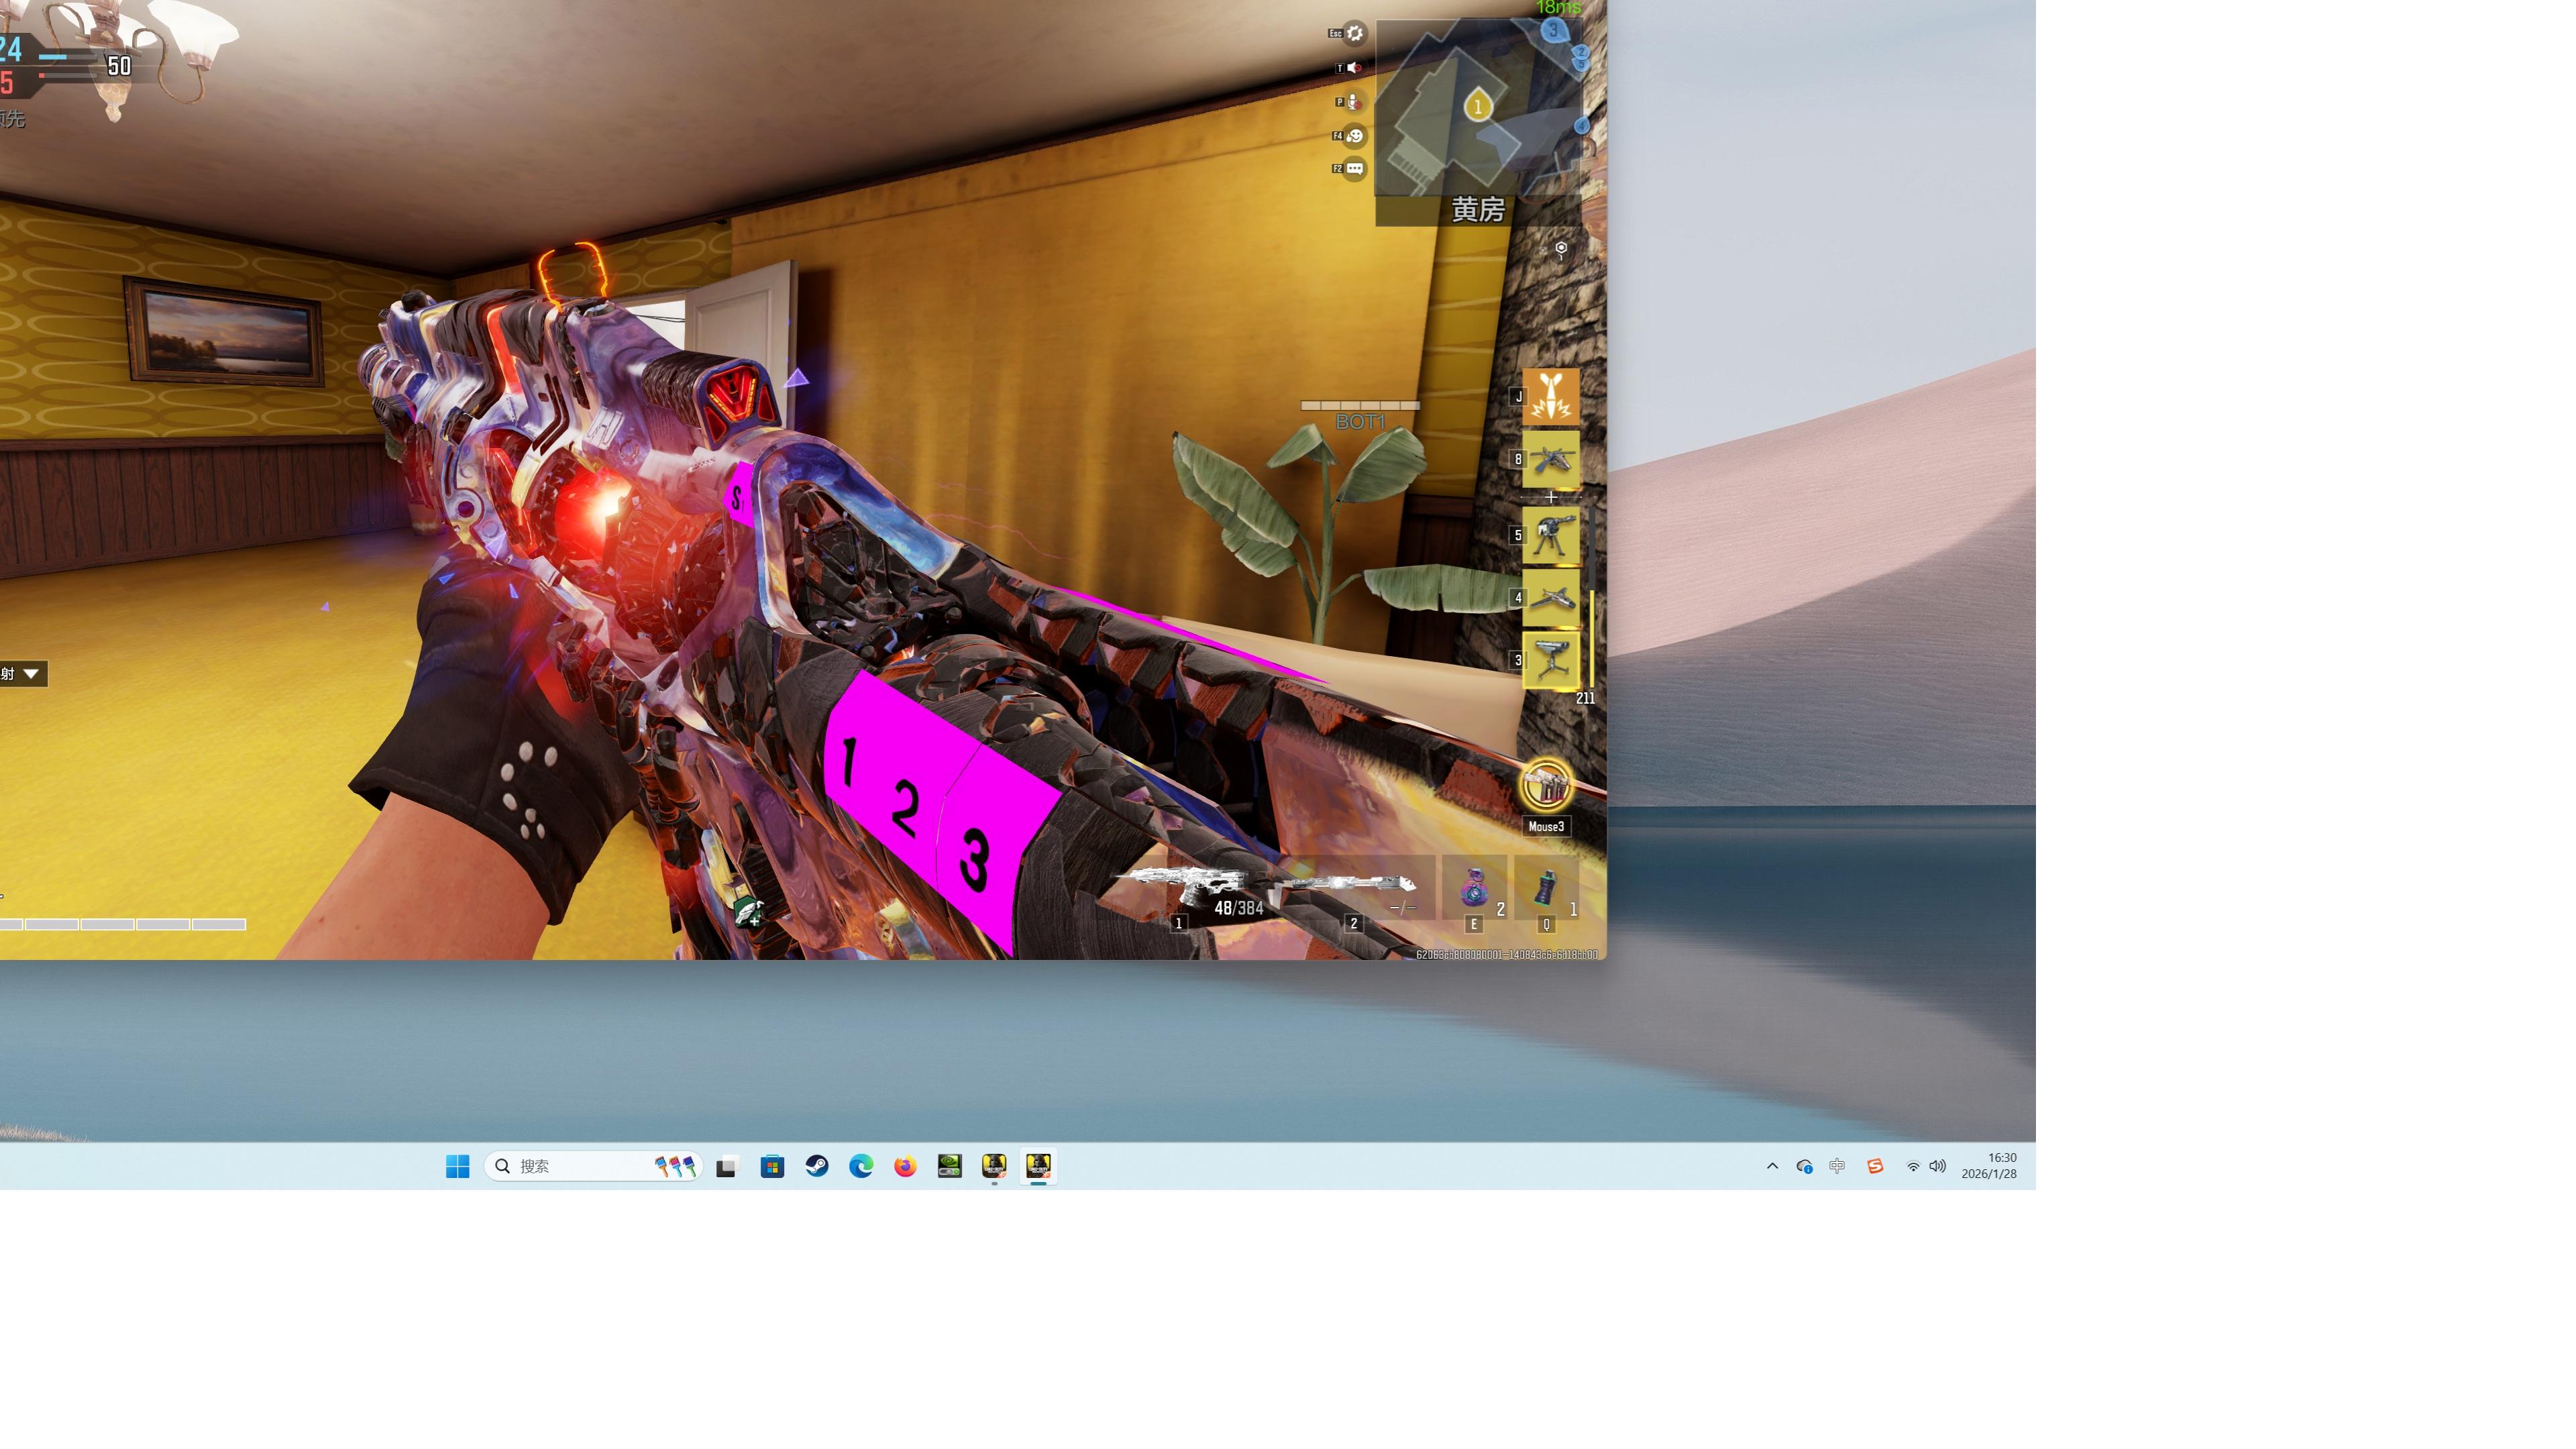Open the chat message bubble
2576x1449 pixels.
1355,169
